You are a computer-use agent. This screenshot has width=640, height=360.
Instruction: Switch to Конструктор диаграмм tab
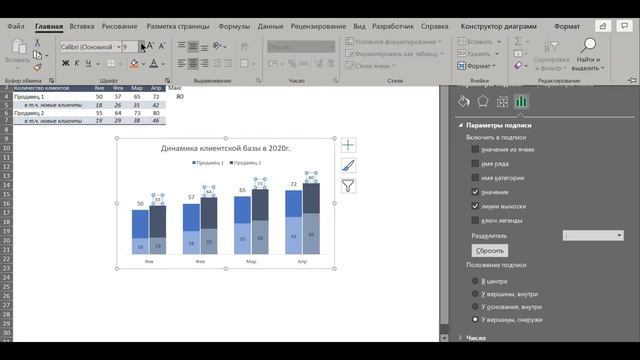click(x=498, y=26)
